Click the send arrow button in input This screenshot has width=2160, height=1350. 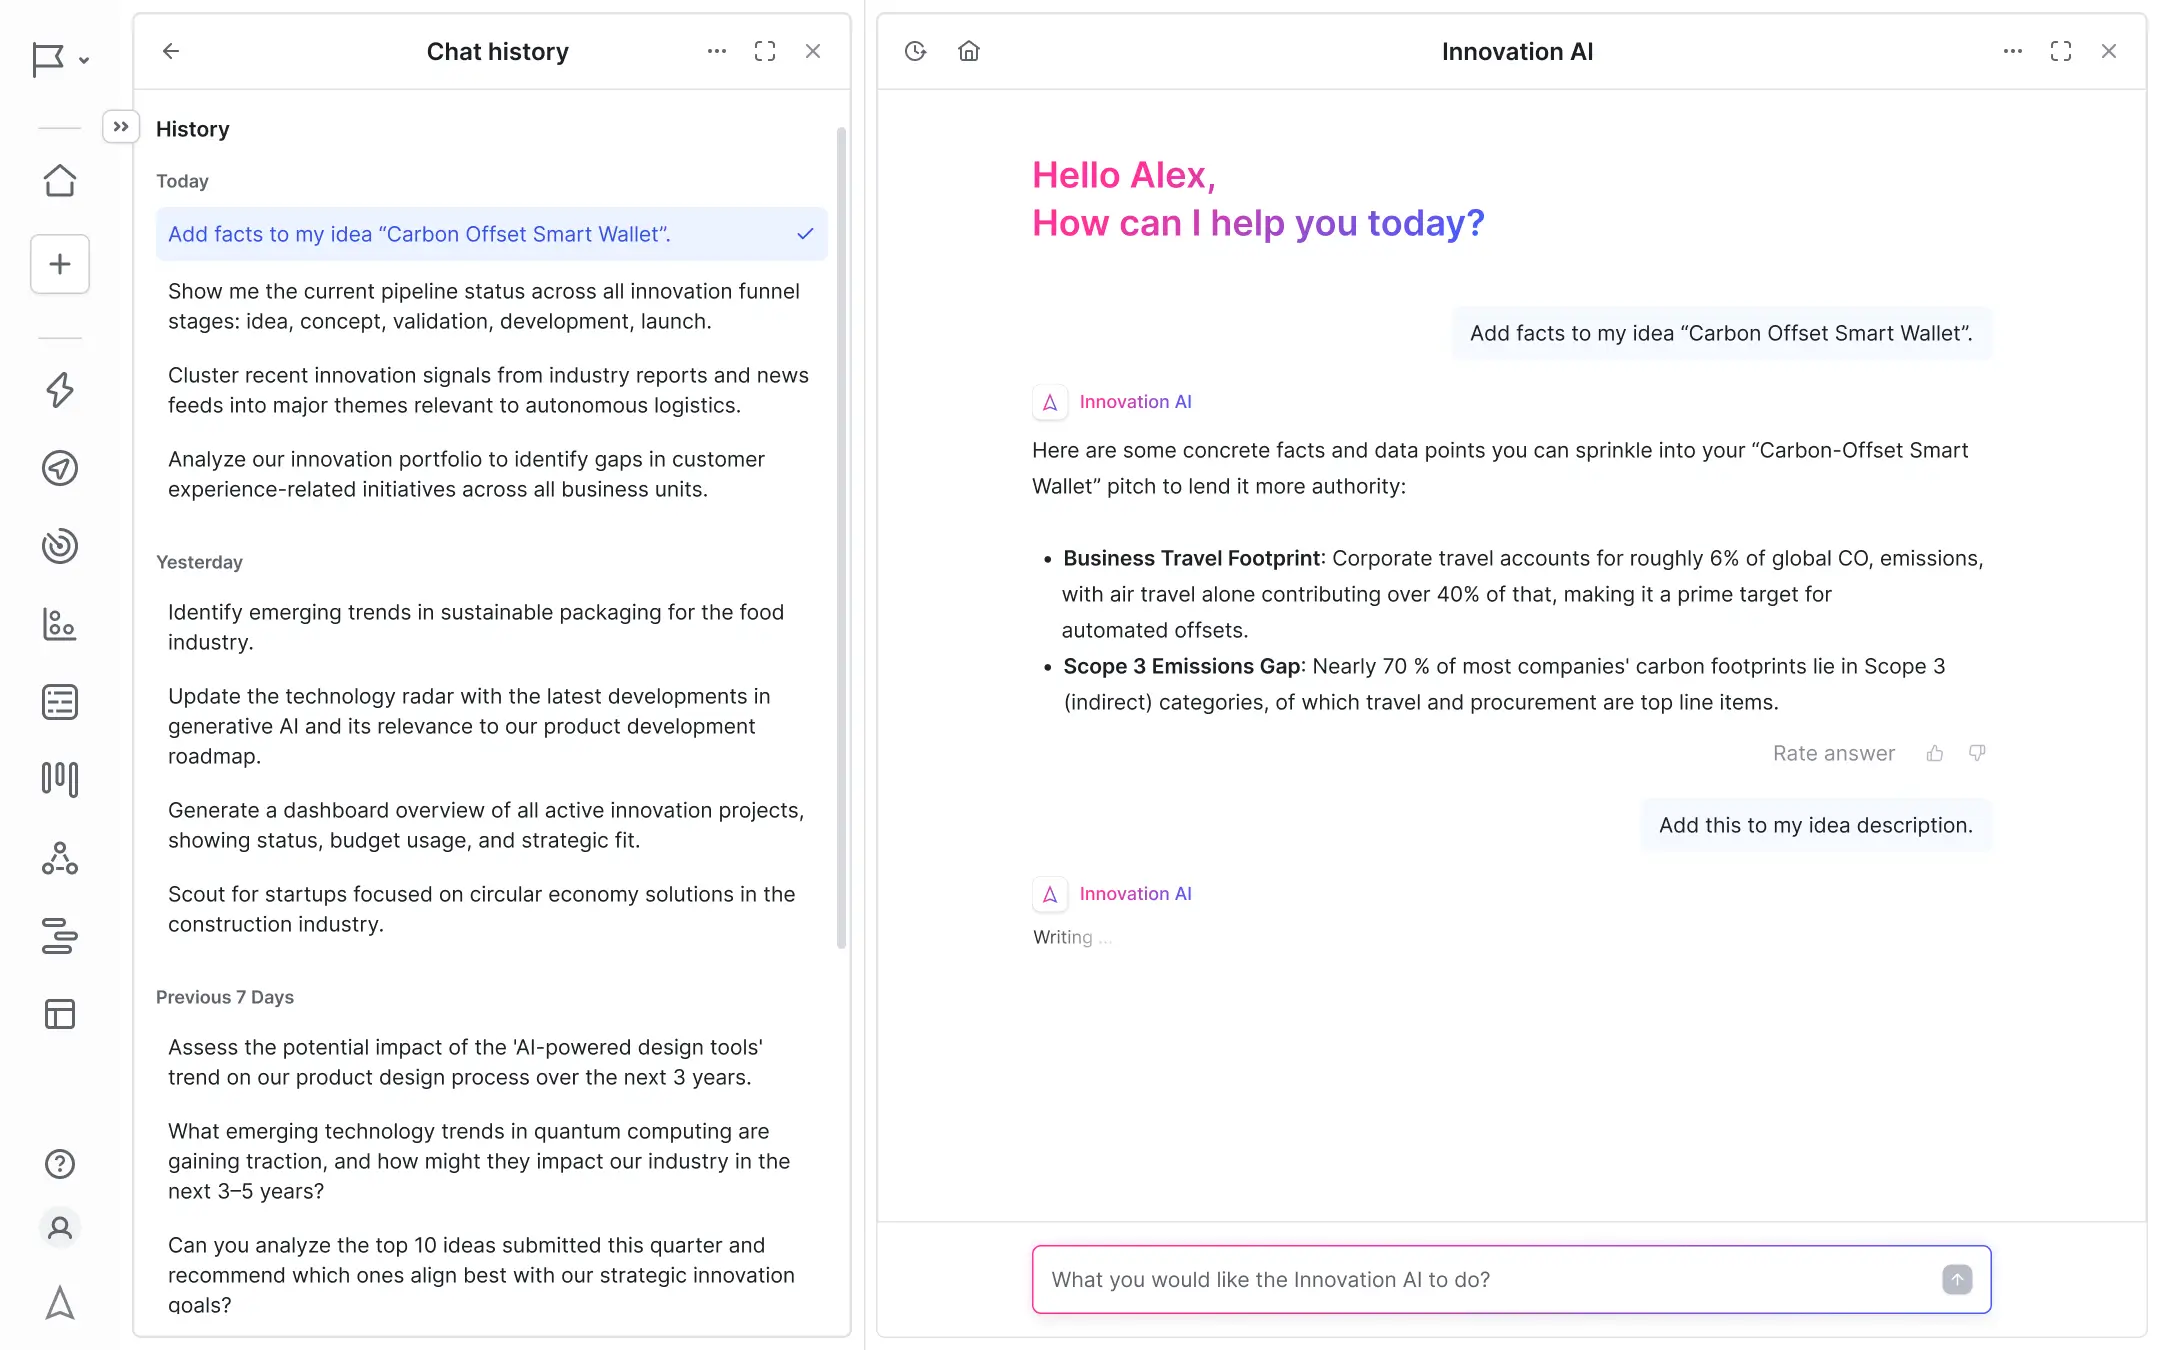point(1957,1279)
